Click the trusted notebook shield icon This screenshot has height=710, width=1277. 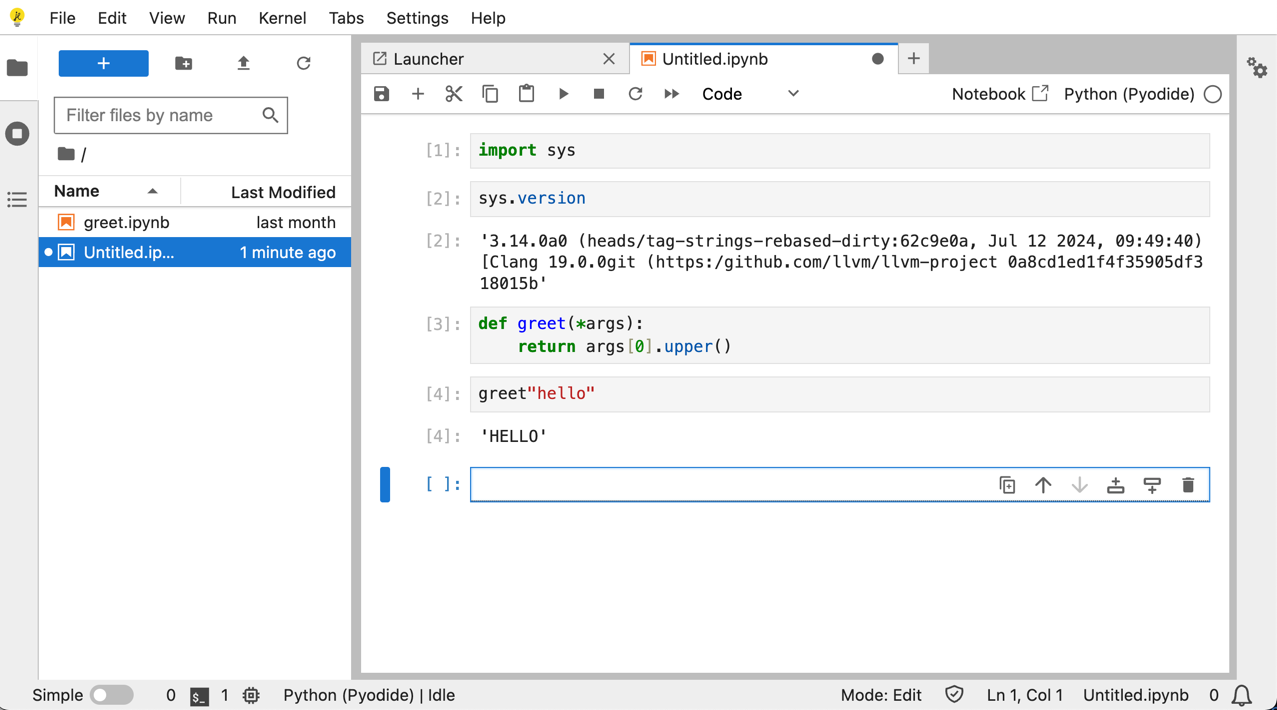tap(954, 694)
